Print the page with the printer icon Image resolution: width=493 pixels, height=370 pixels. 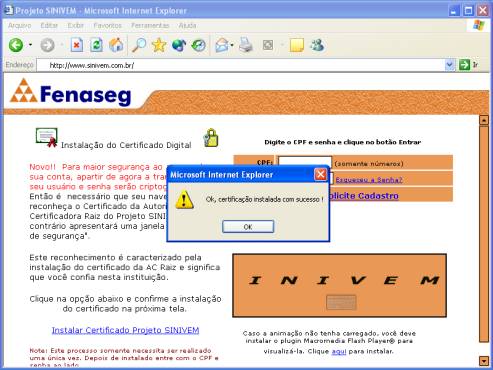click(246, 45)
